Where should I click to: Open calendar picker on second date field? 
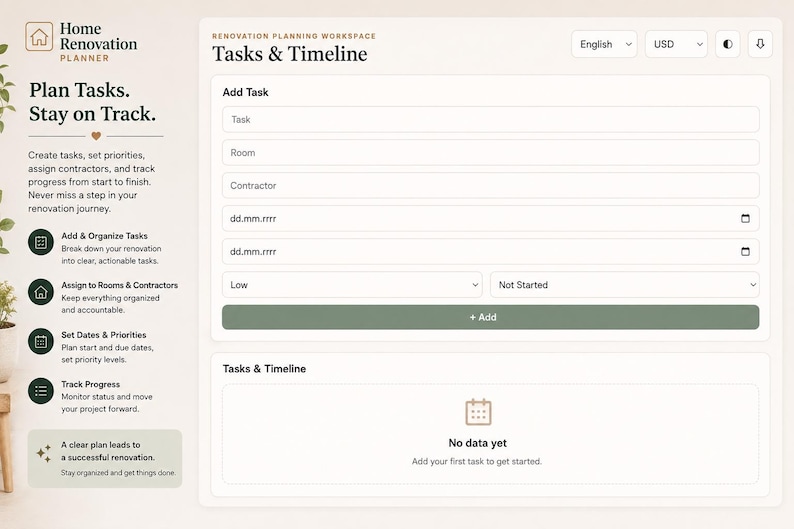[x=745, y=251]
